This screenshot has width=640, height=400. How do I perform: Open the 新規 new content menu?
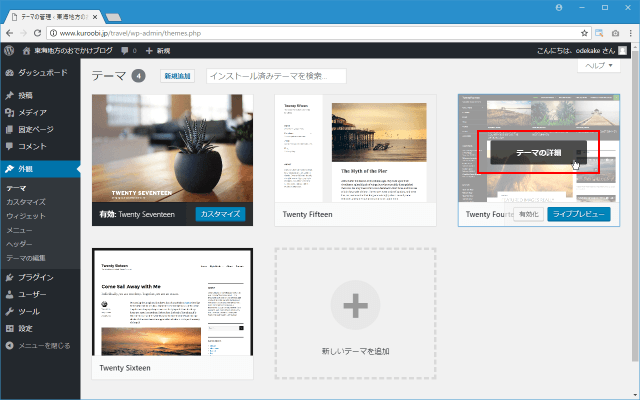[x=157, y=50]
